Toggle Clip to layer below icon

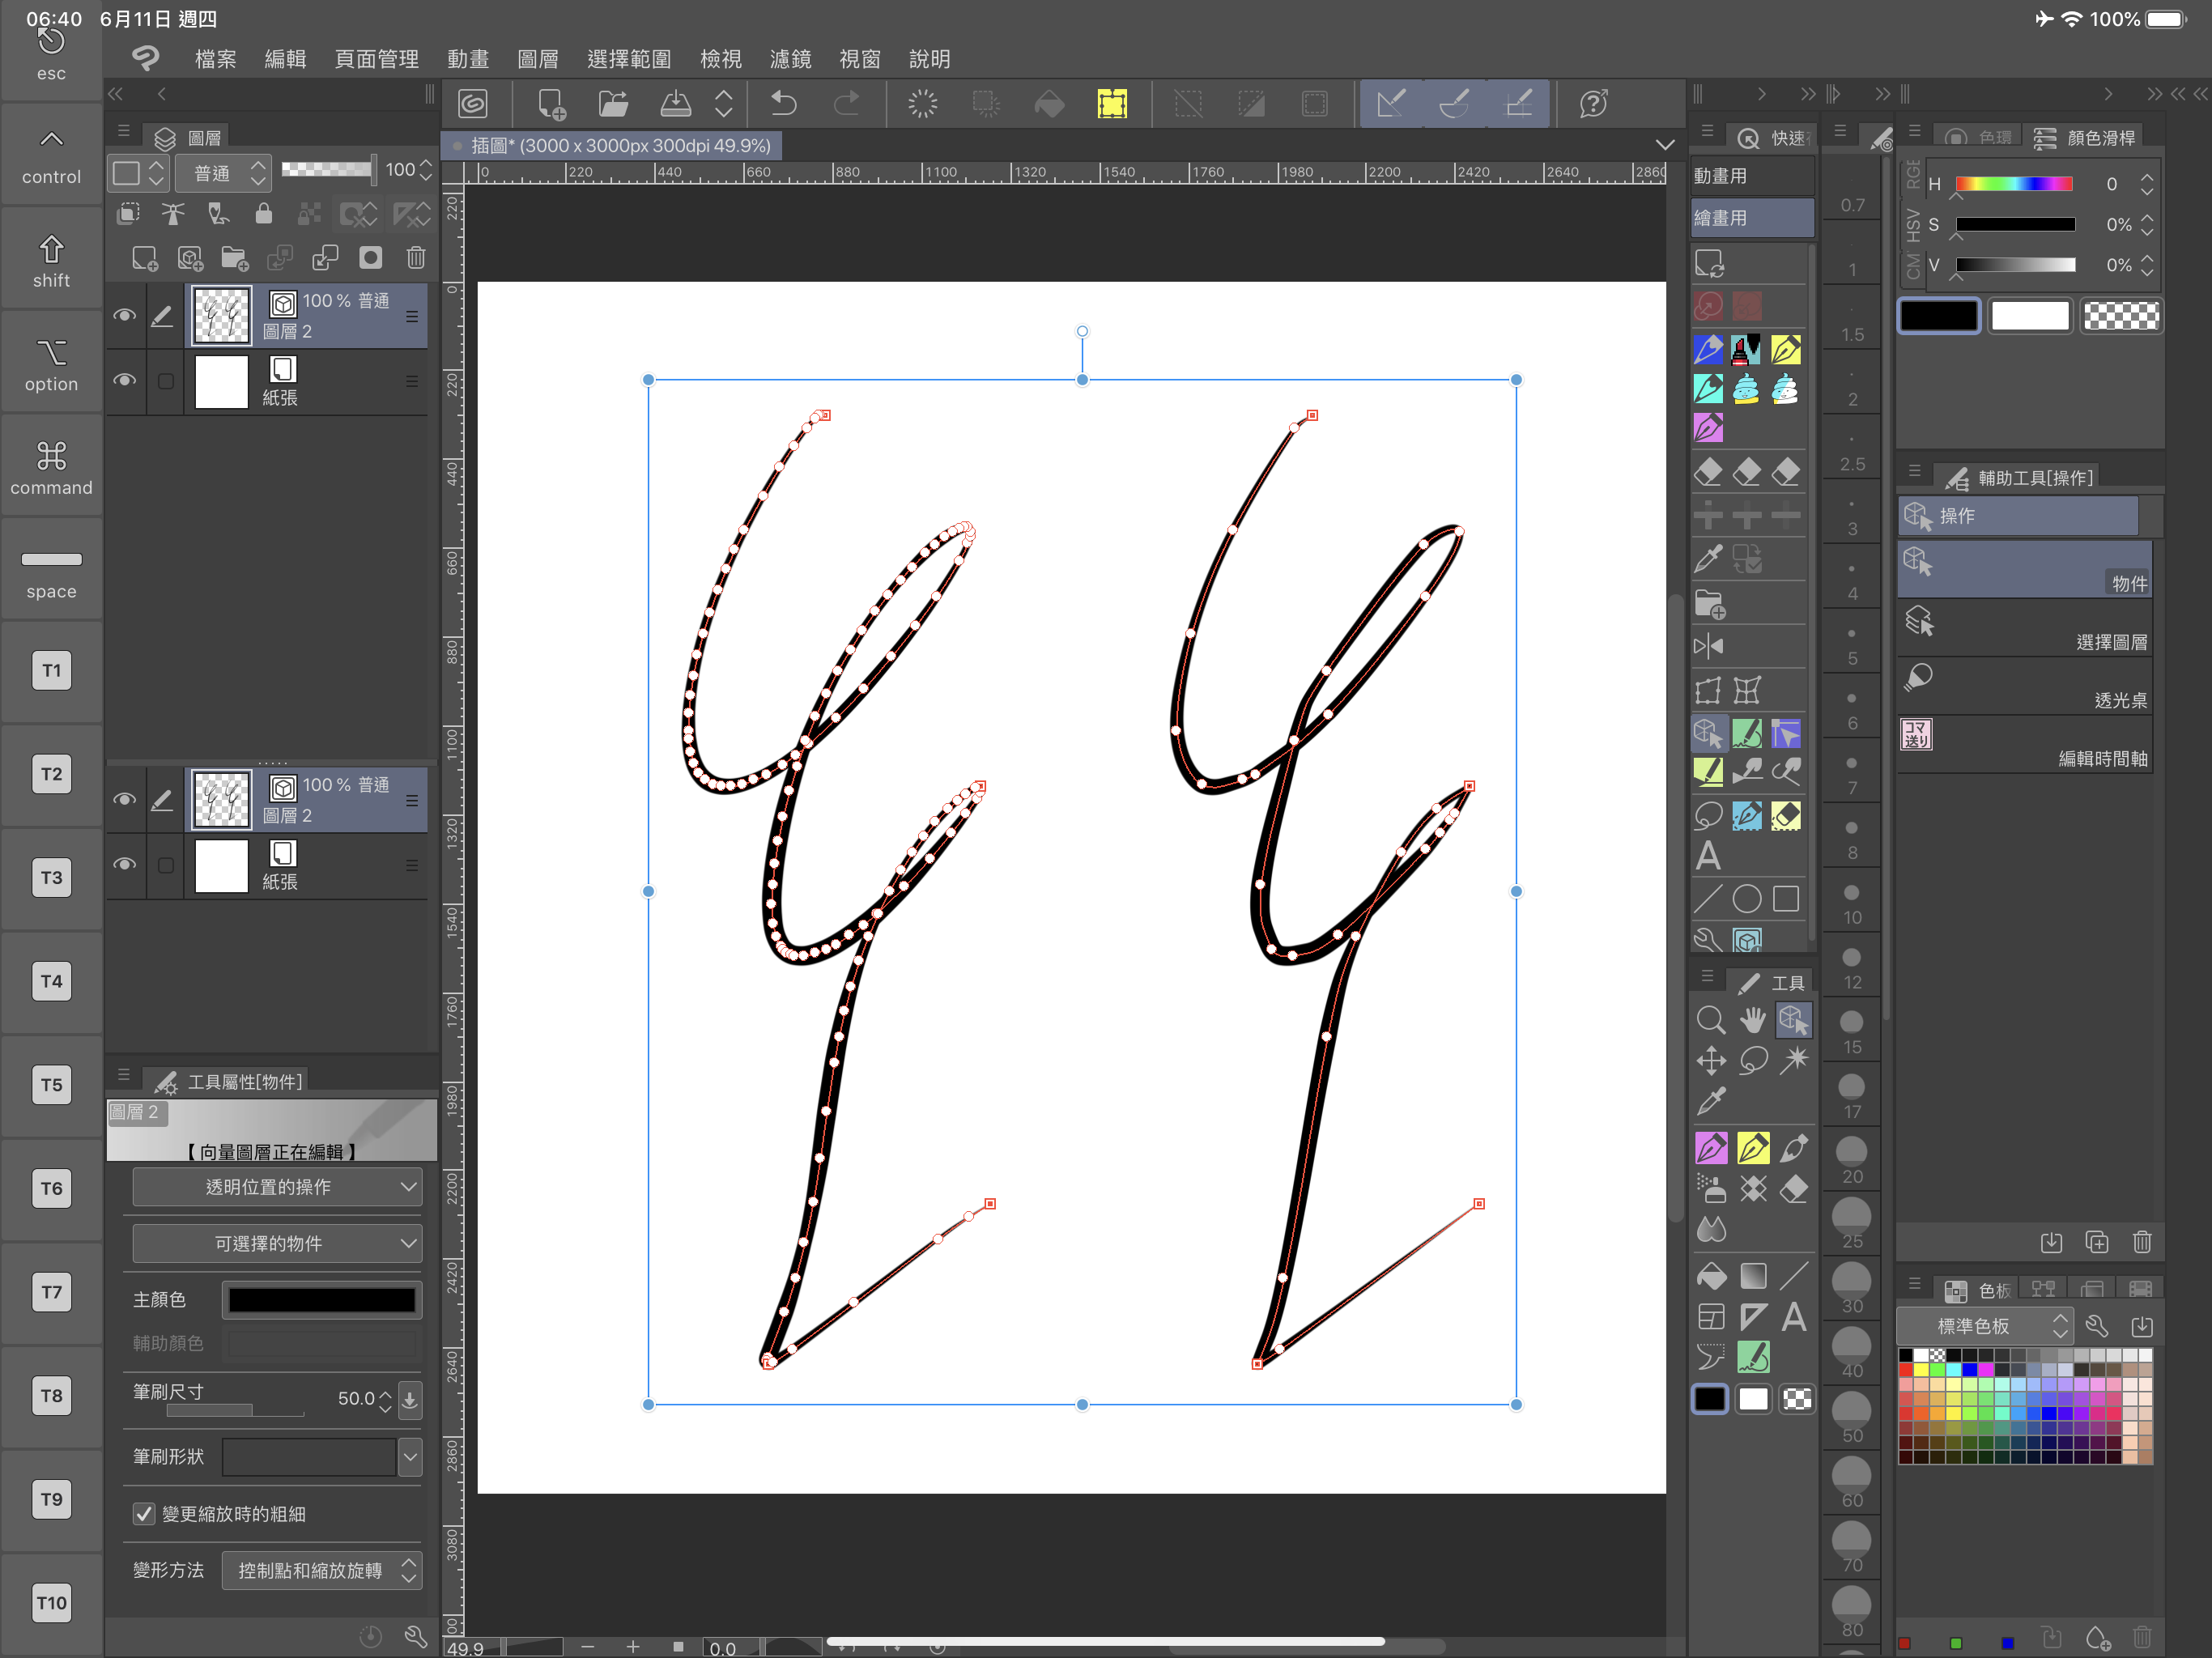coord(128,213)
